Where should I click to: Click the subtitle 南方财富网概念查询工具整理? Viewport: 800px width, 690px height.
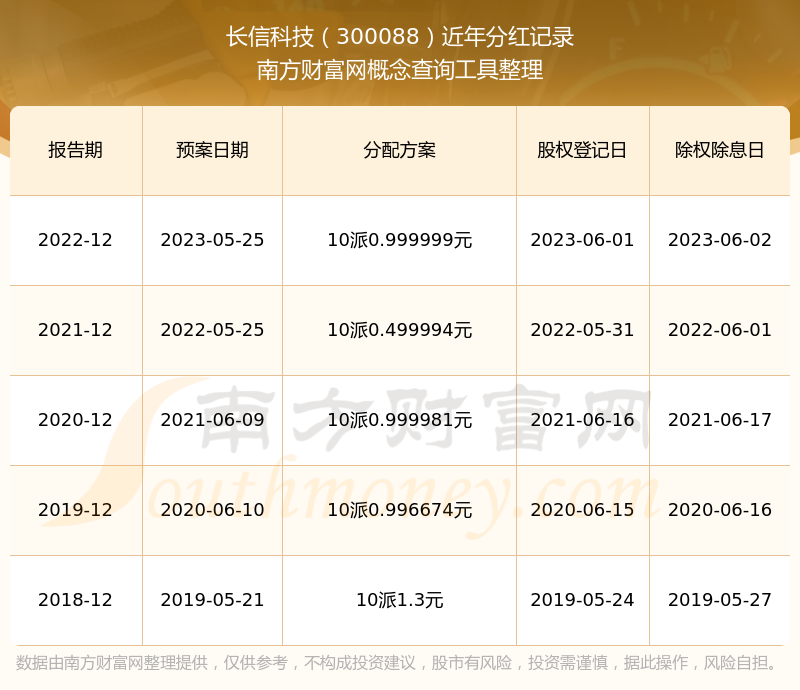click(x=400, y=70)
